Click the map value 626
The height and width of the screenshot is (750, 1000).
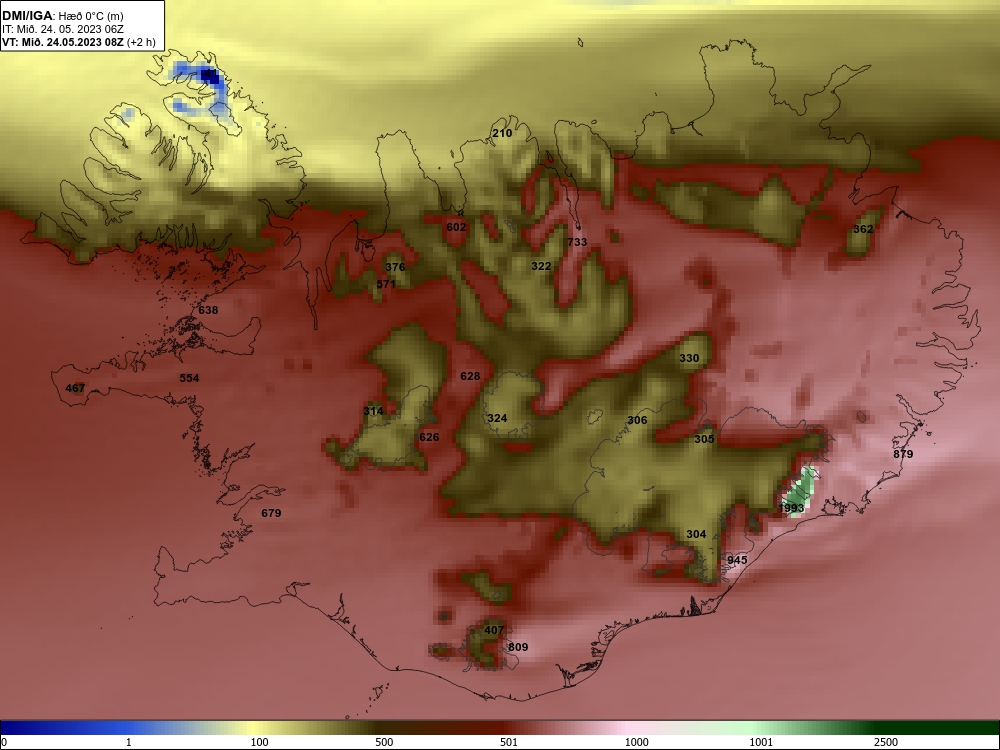(429, 437)
